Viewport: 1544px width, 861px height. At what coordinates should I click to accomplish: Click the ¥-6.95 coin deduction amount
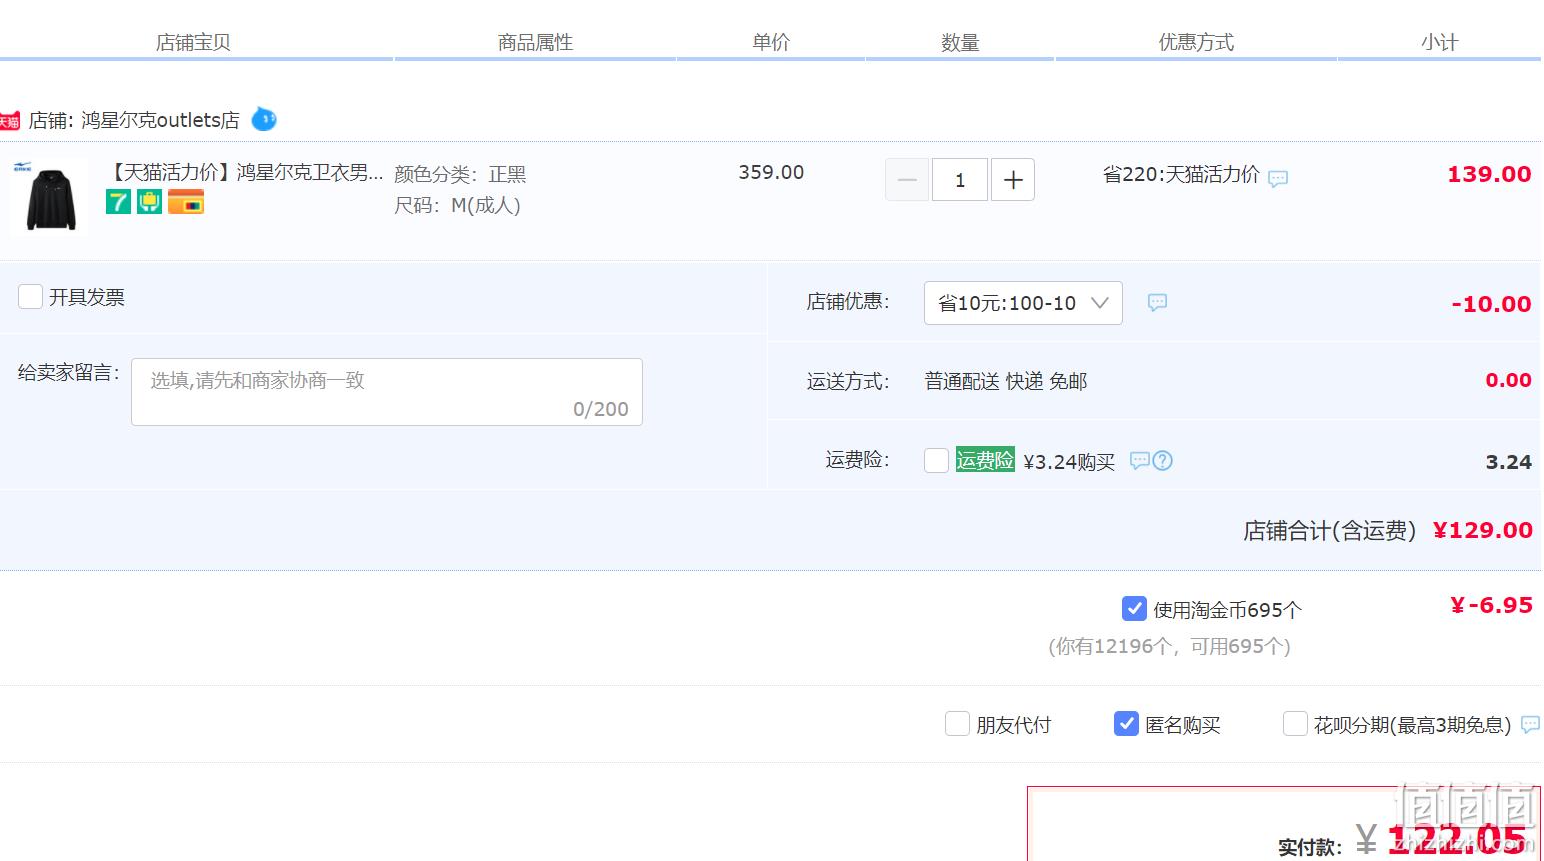click(x=1491, y=605)
